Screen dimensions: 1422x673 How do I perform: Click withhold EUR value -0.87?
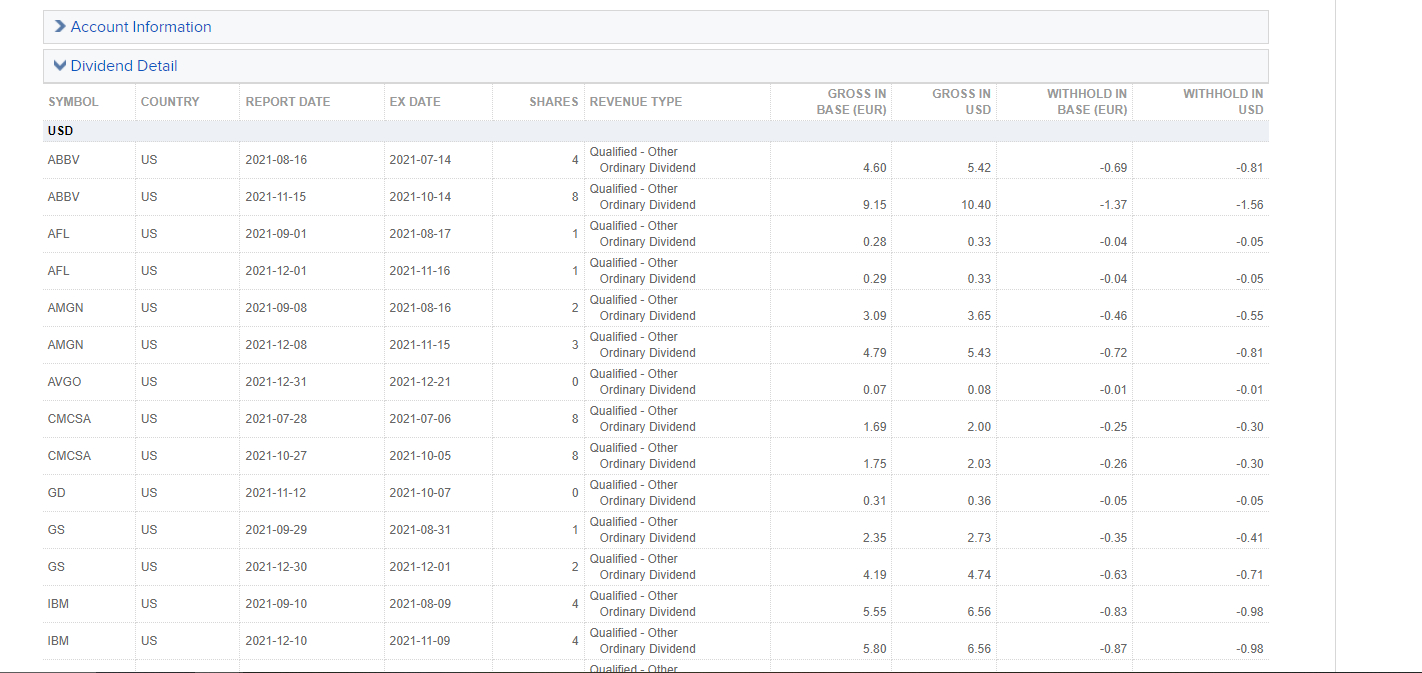click(1114, 649)
